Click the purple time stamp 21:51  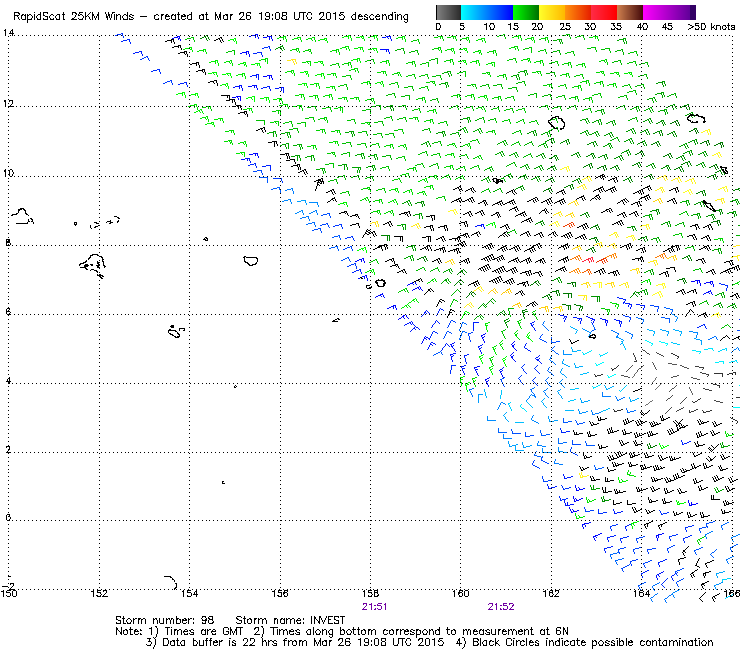coord(375,607)
